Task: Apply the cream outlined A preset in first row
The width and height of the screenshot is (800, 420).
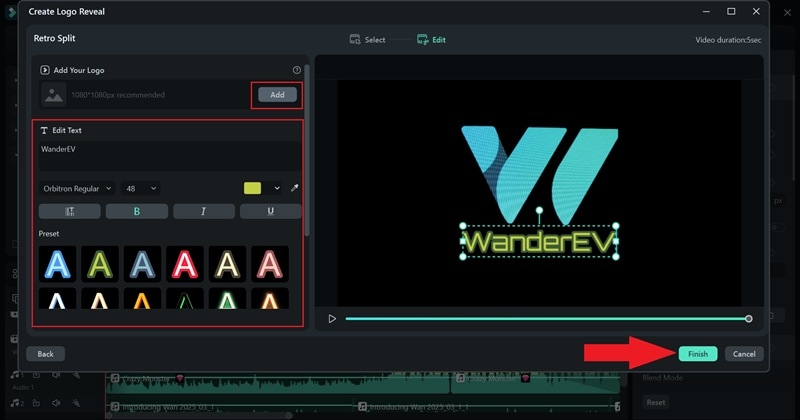Action: coord(227,264)
